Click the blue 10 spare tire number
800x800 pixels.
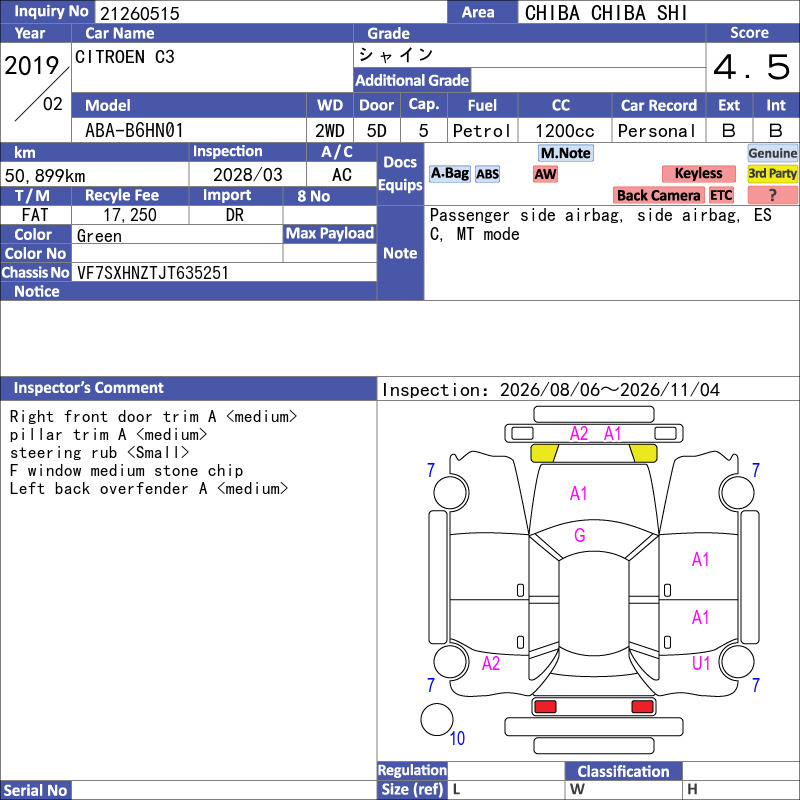click(x=457, y=738)
